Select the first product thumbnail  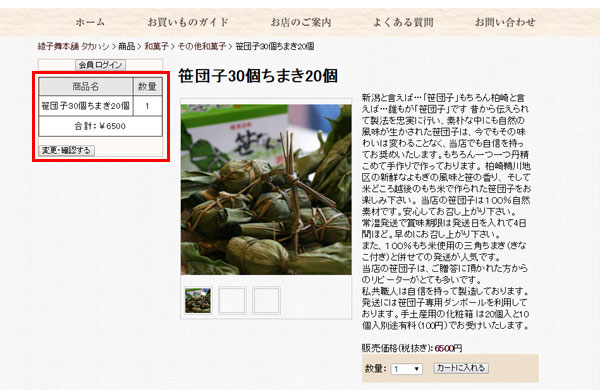click(x=198, y=300)
